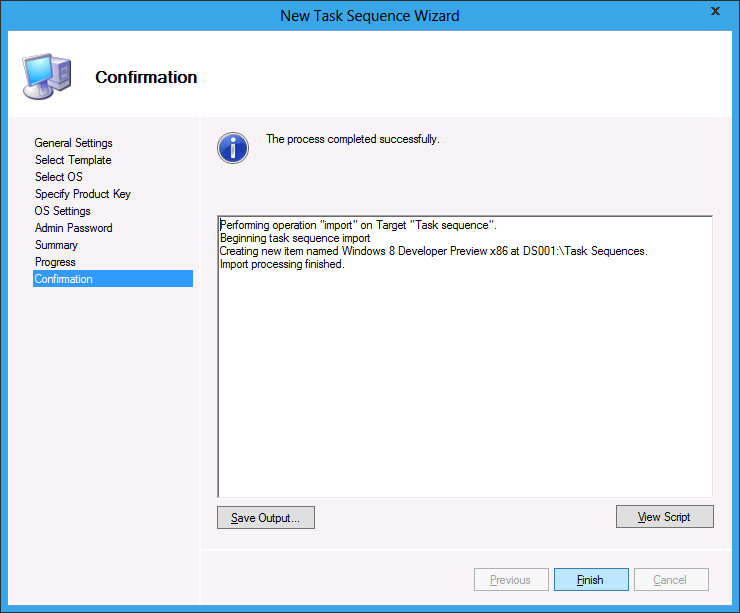Click the disabled Cancel button
The image size is (740, 613).
(669, 580)
